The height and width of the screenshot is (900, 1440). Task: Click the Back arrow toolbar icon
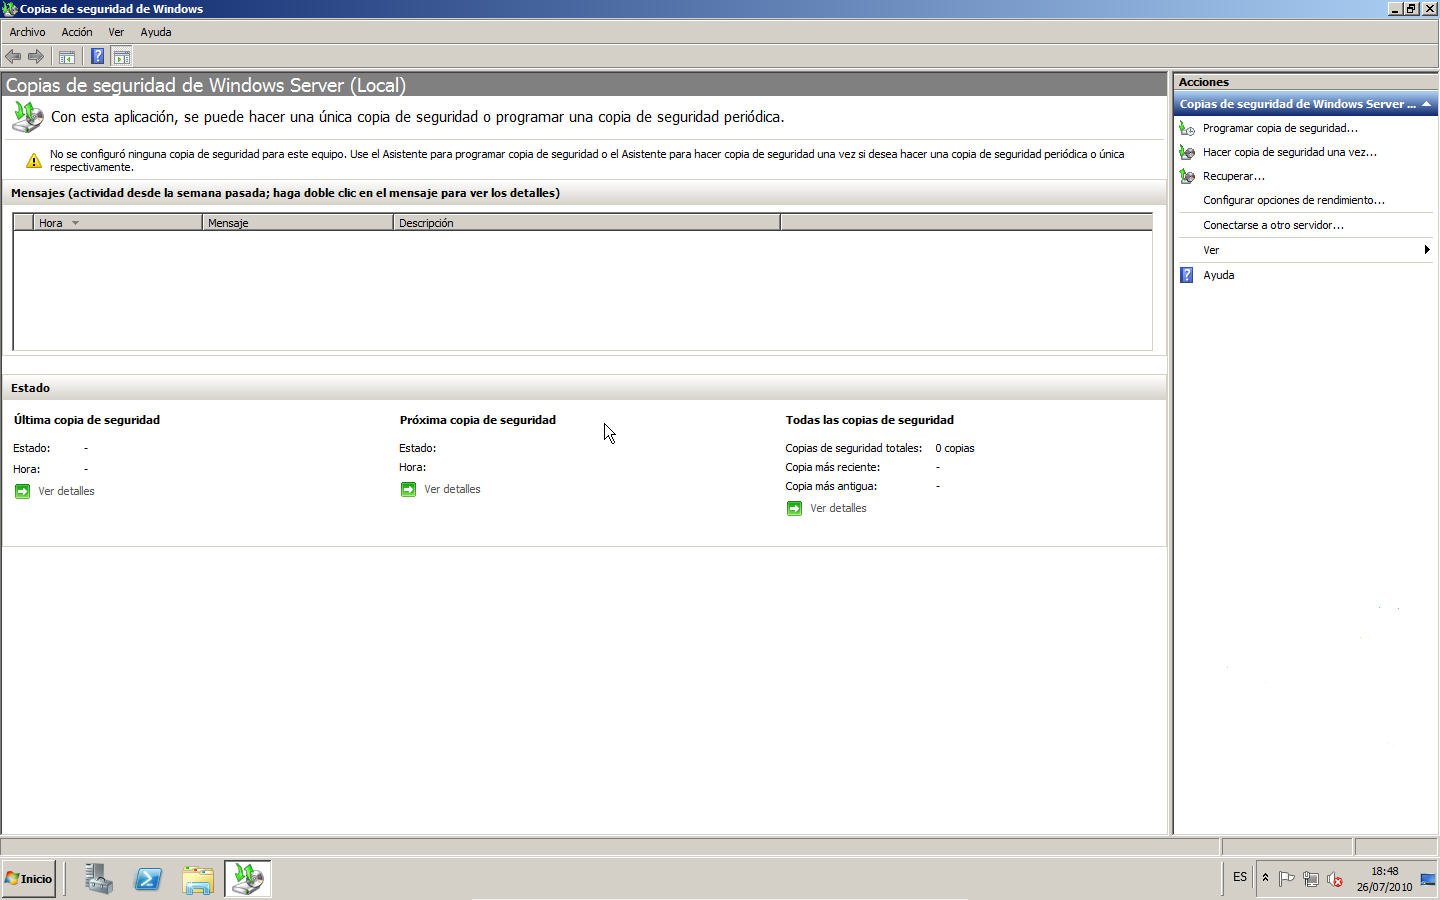[13, 57]
